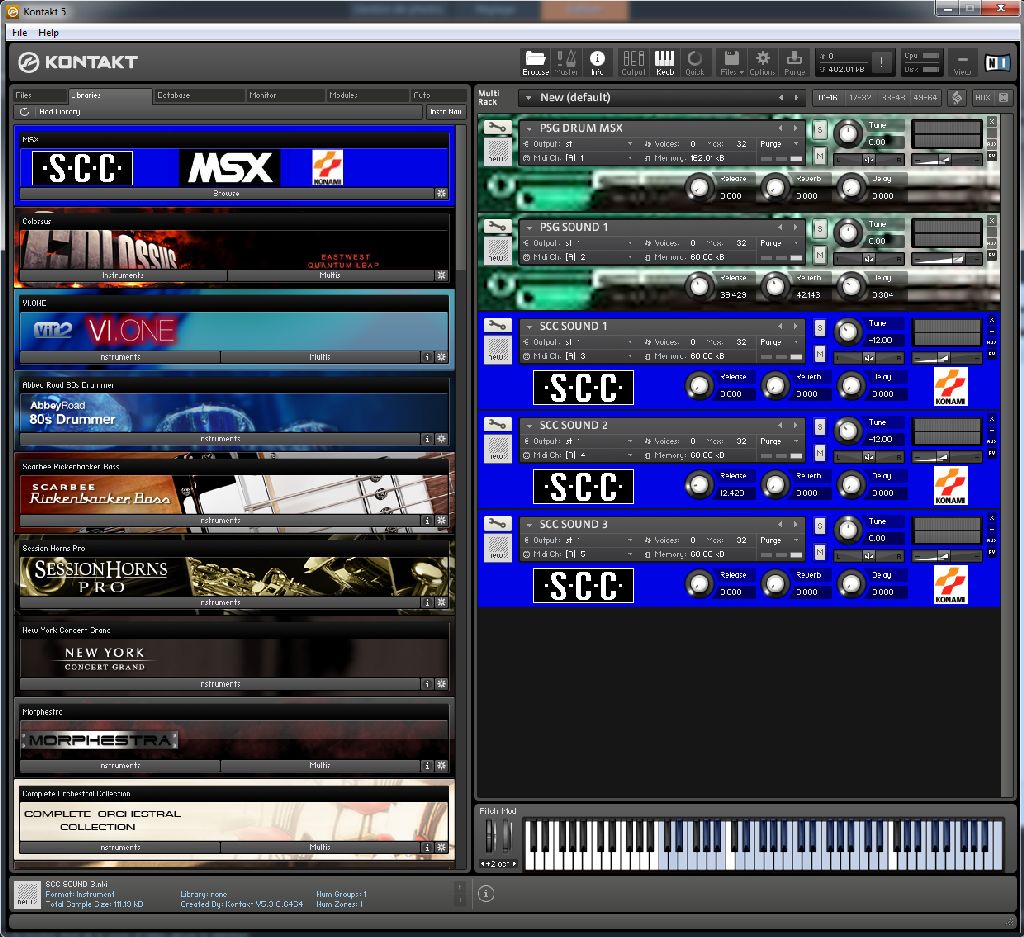Mute the SCC SOUND 1 instrument
The image size is (1024, 937).
pyautogui.click(x=820, y=354)
